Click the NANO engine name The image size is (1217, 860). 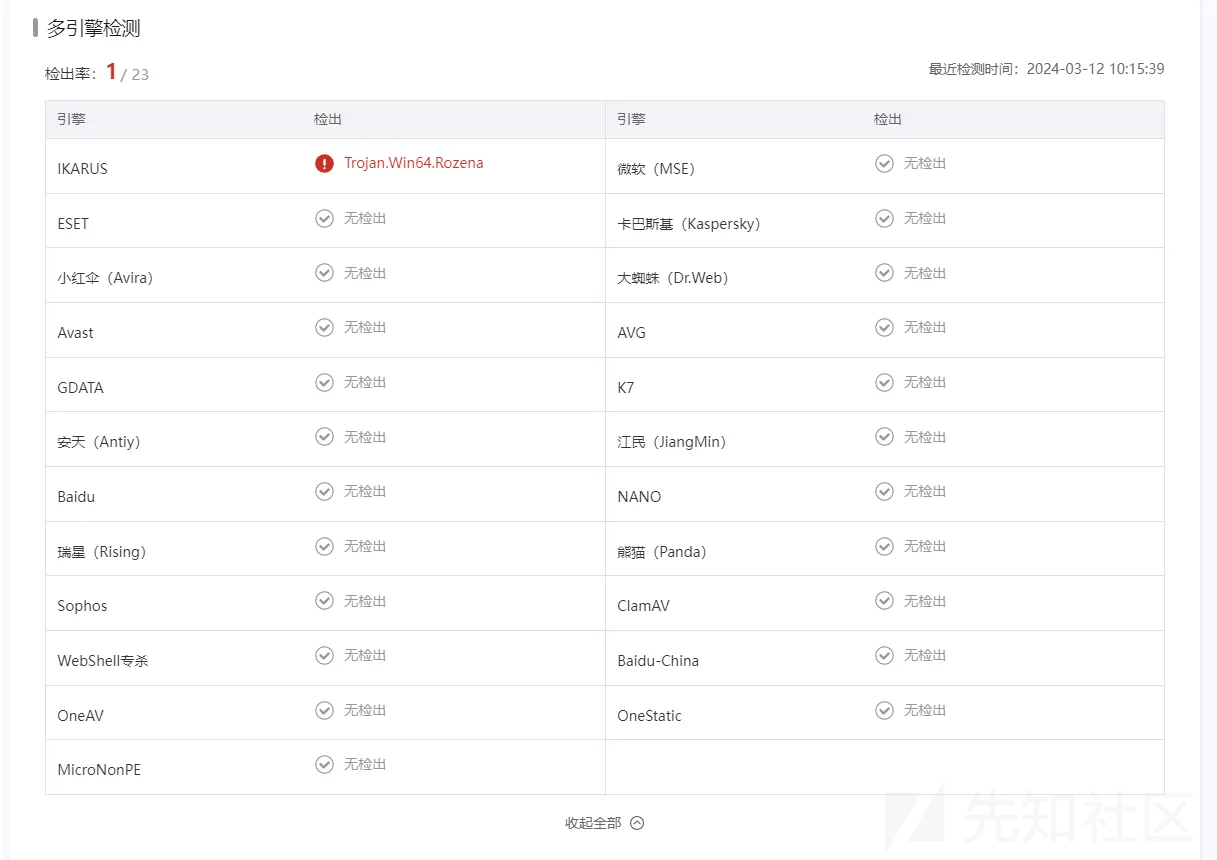click(x=639, y=497)
